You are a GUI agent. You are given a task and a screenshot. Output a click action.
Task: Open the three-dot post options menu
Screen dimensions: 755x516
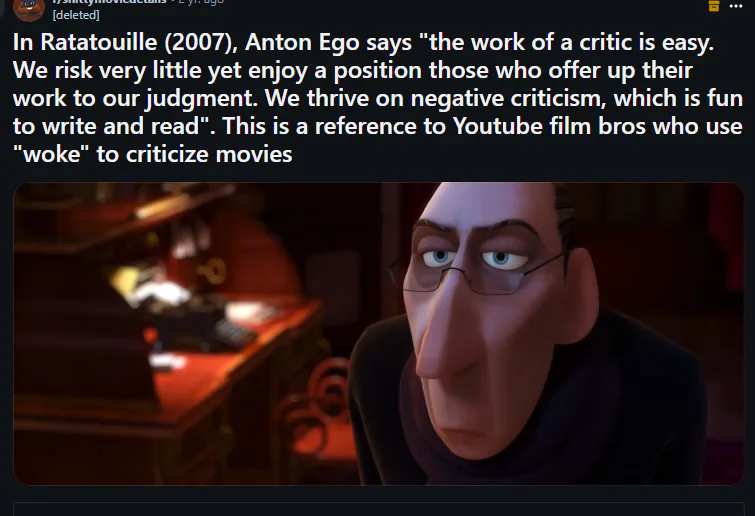(x=736, y=6)
